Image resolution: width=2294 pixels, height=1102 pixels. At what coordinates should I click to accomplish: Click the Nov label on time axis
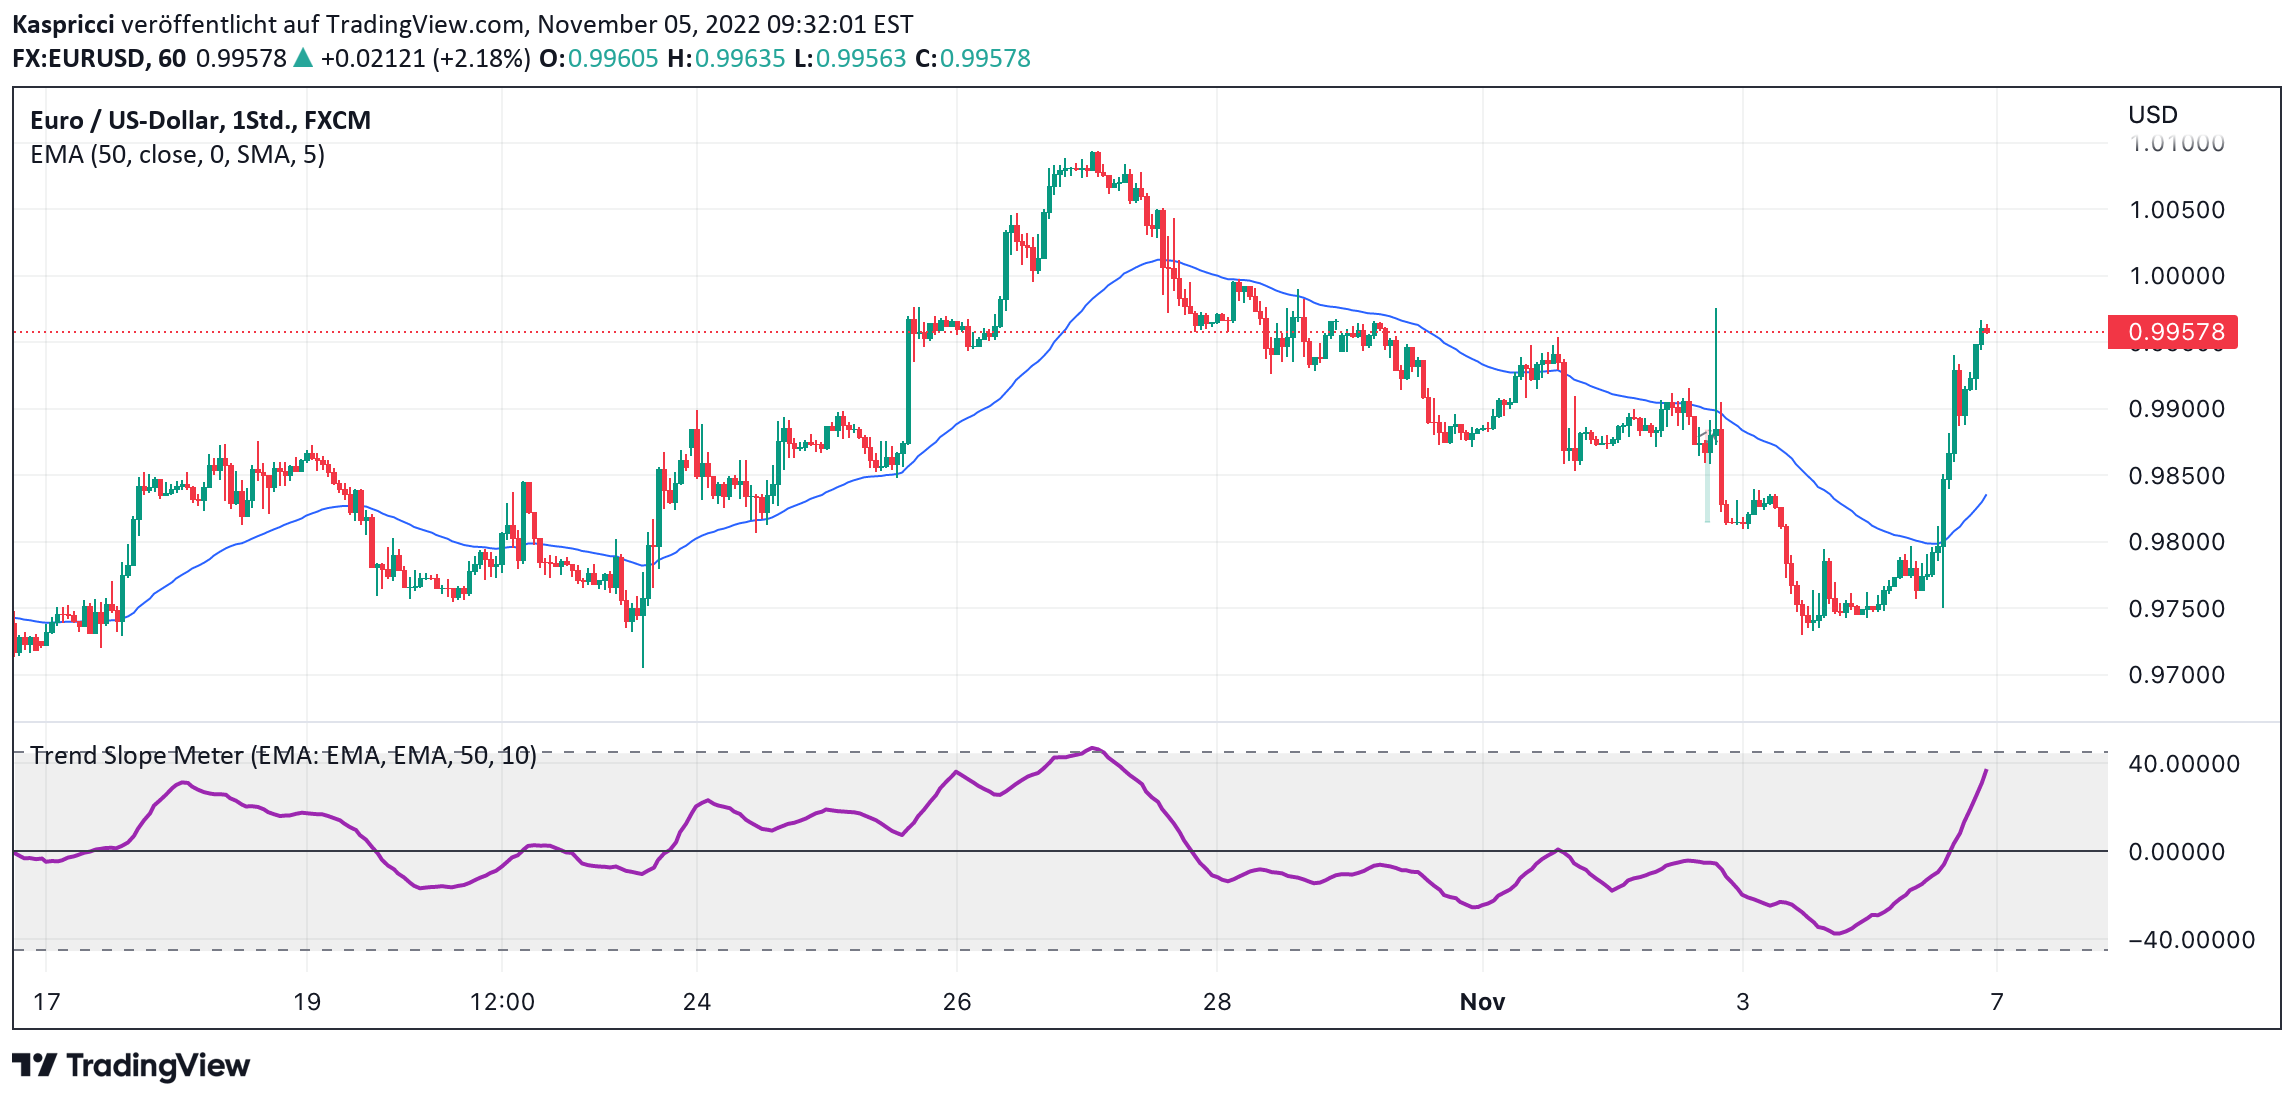pos(1482,1002)
